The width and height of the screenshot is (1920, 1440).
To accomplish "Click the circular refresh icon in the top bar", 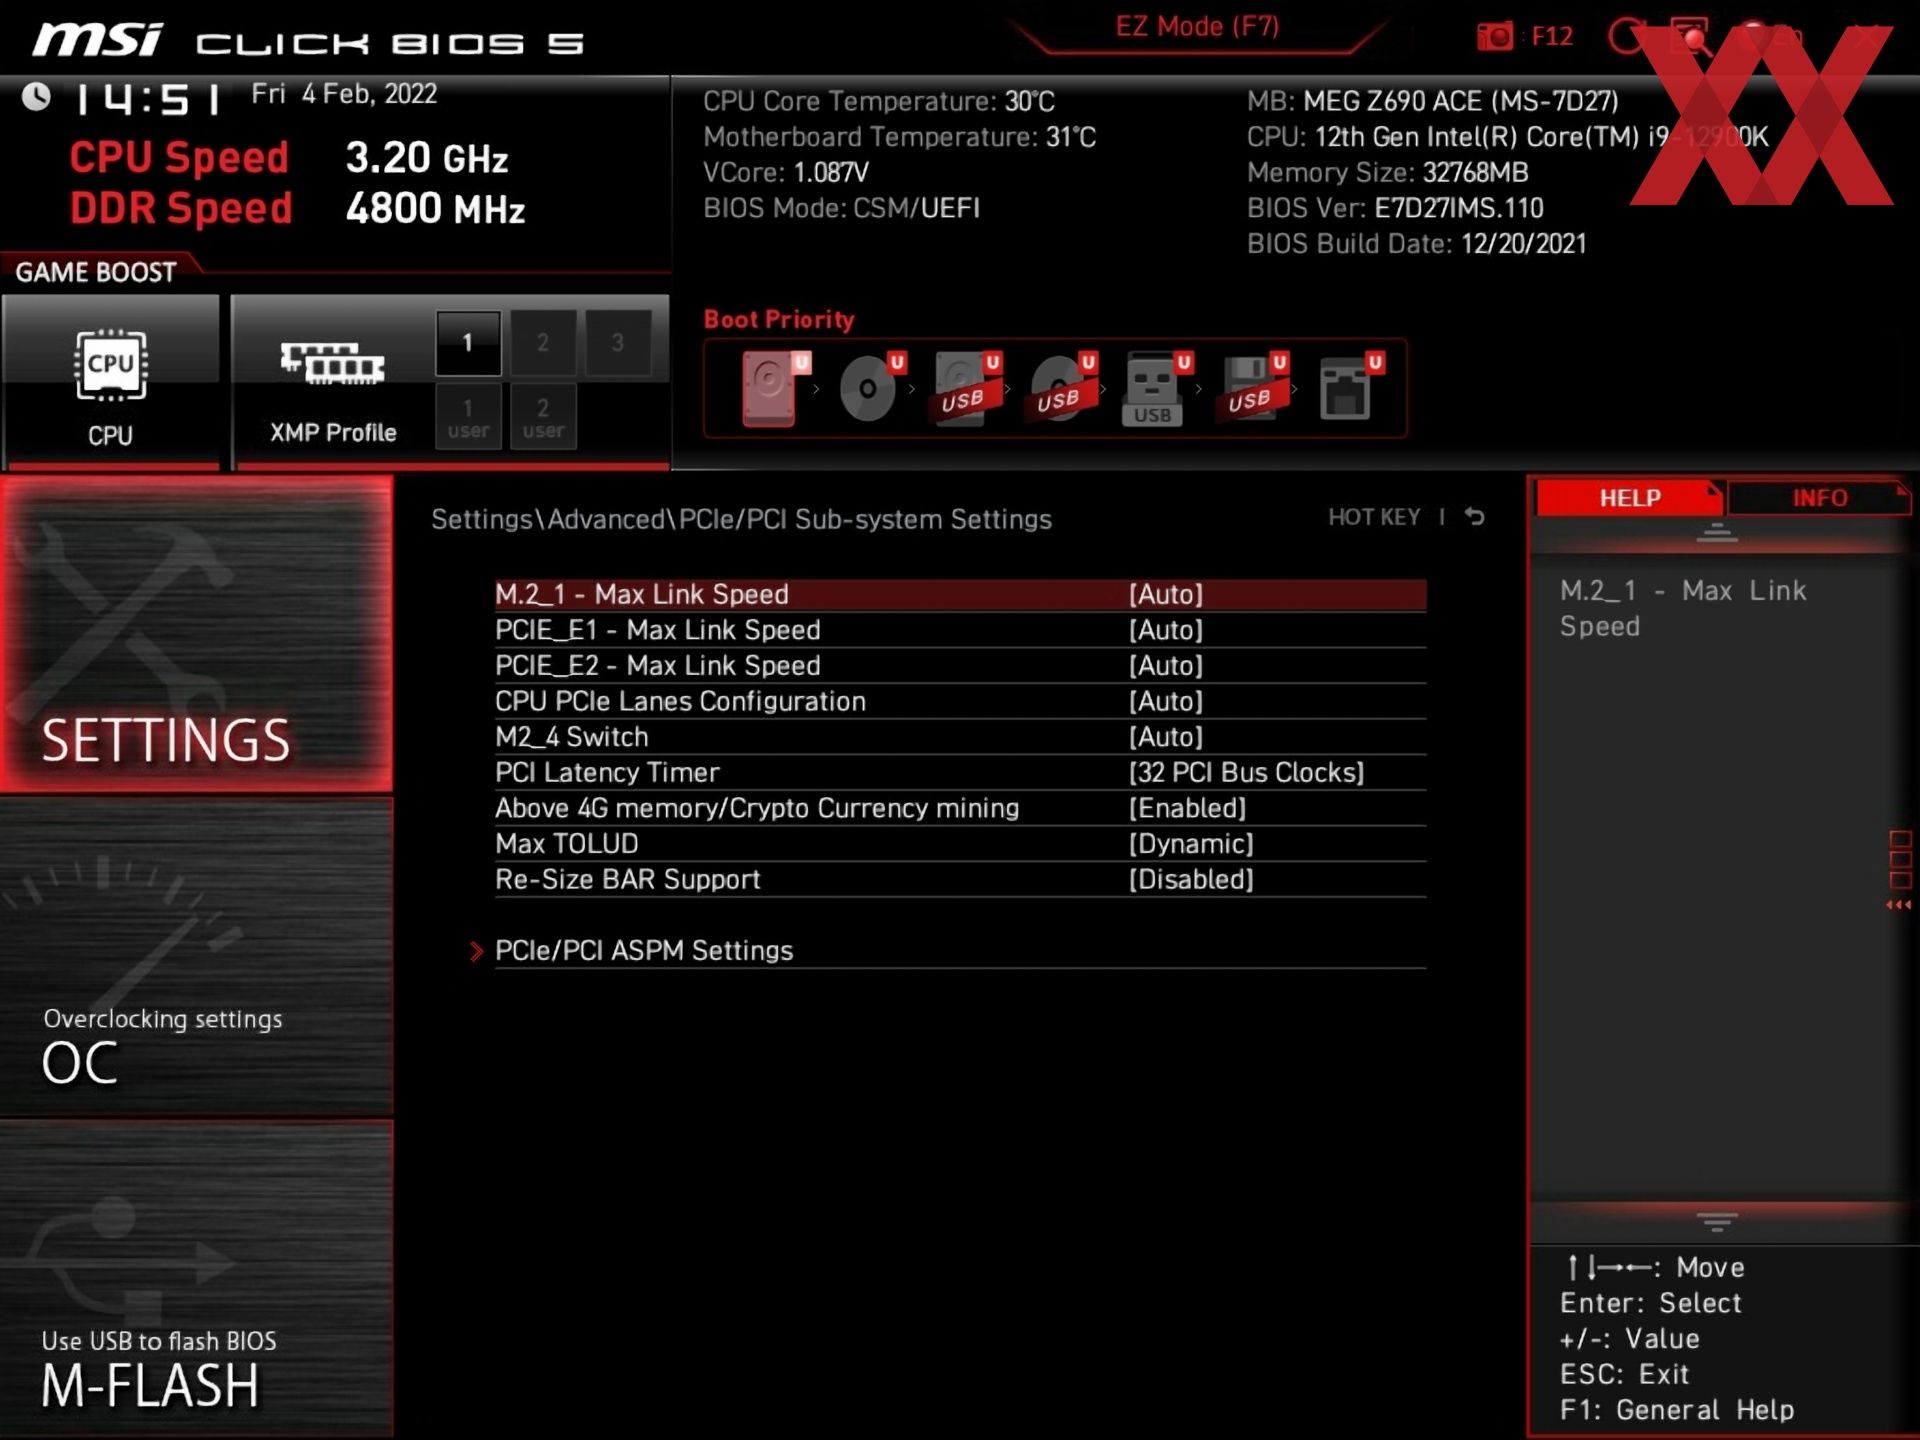I will click(1627, 36).
